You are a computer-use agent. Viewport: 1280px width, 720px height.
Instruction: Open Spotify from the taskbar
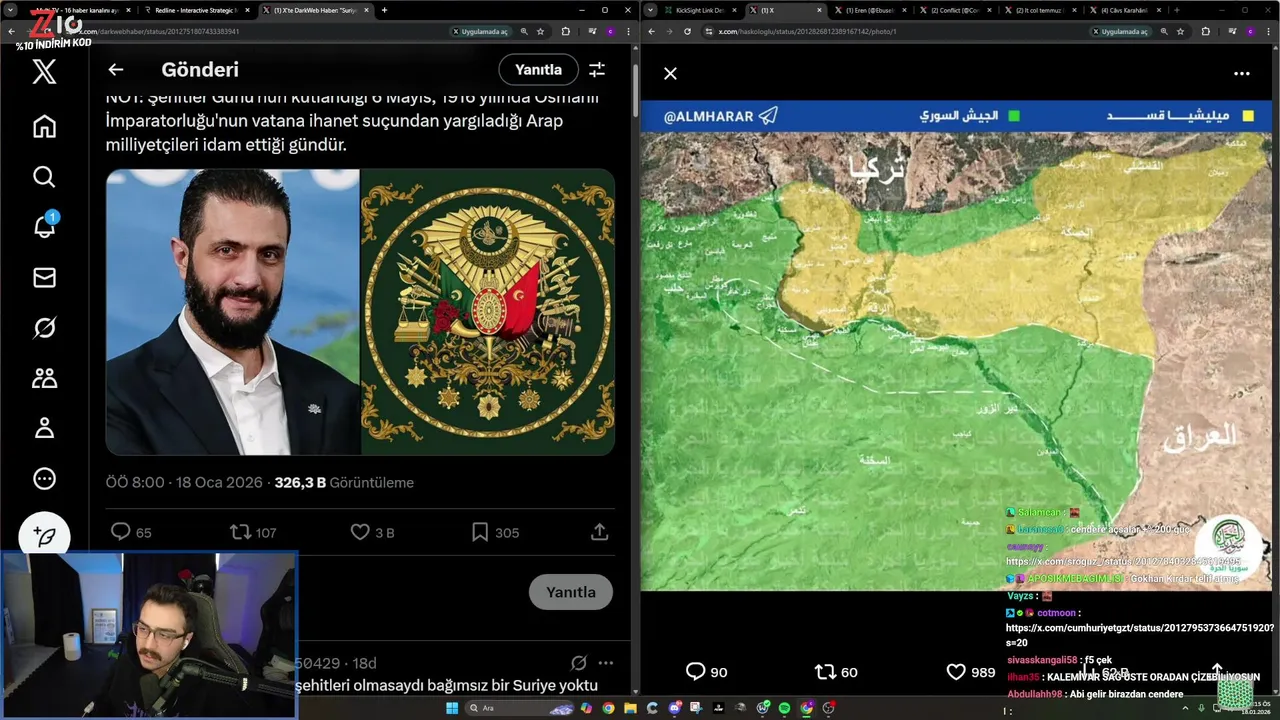784,708
